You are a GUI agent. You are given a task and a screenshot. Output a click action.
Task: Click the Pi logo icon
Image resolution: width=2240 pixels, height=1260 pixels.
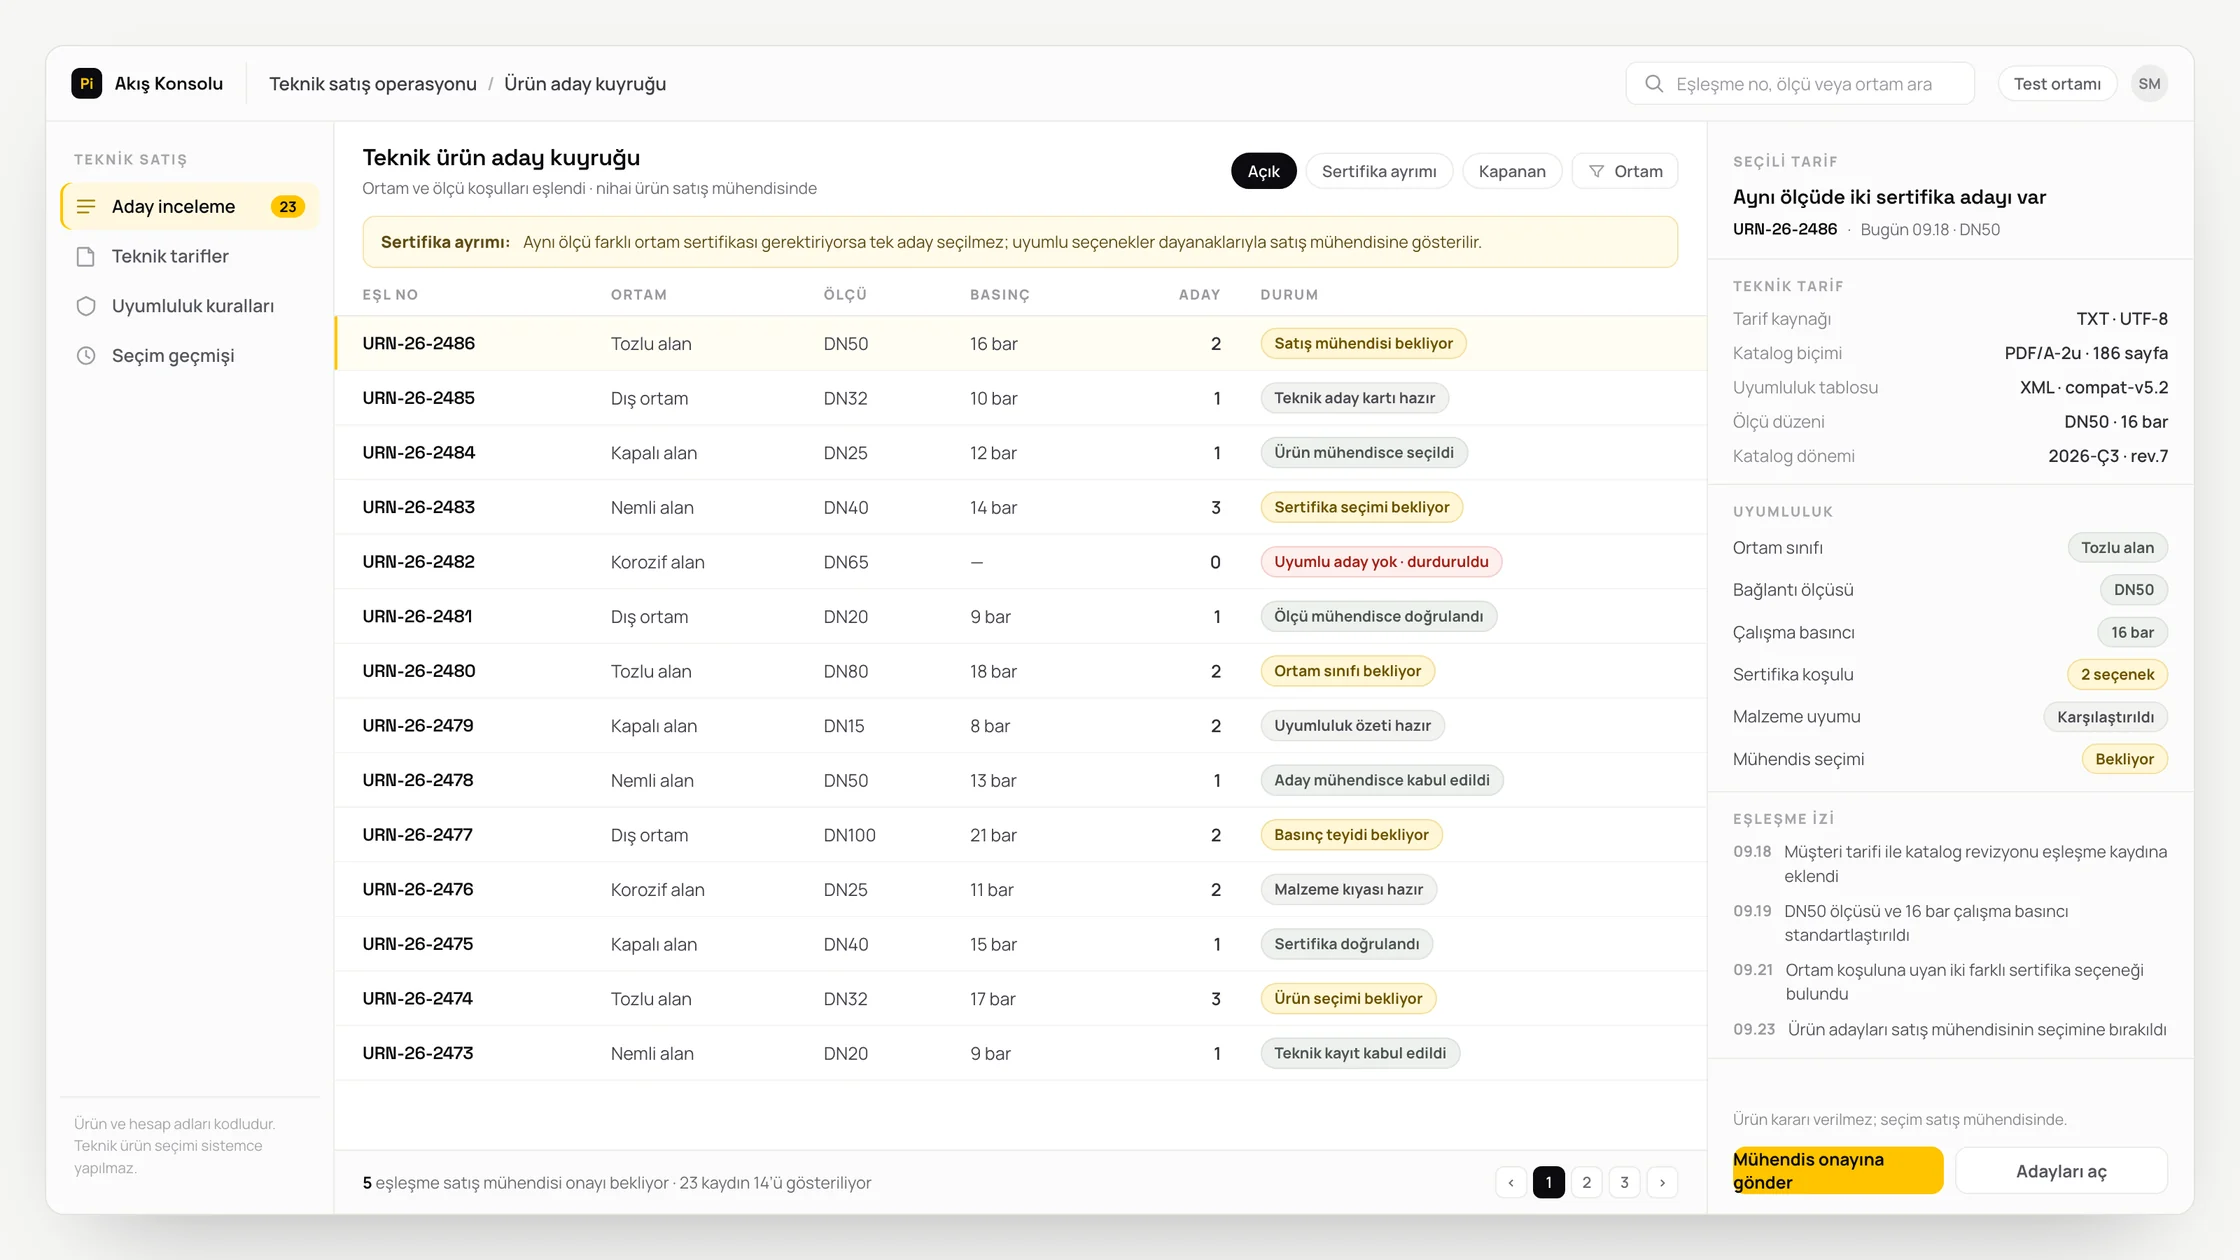pyautogui.click(x=86, y=83)
